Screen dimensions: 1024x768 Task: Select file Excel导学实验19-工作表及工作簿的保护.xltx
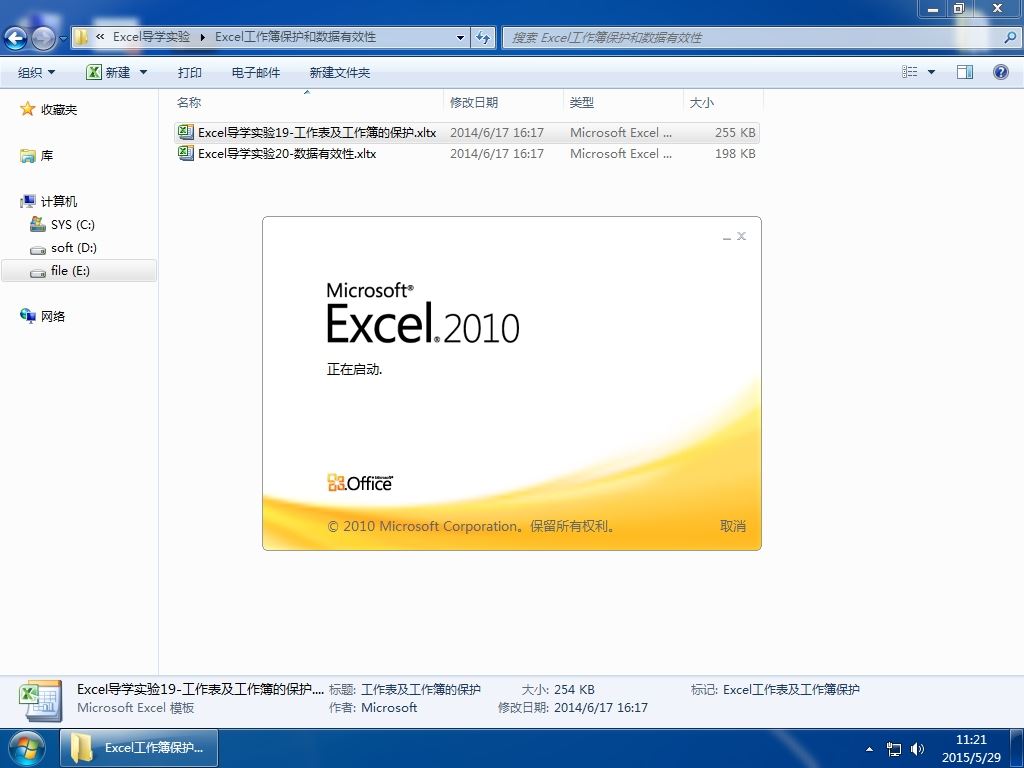tap(467, 133)
